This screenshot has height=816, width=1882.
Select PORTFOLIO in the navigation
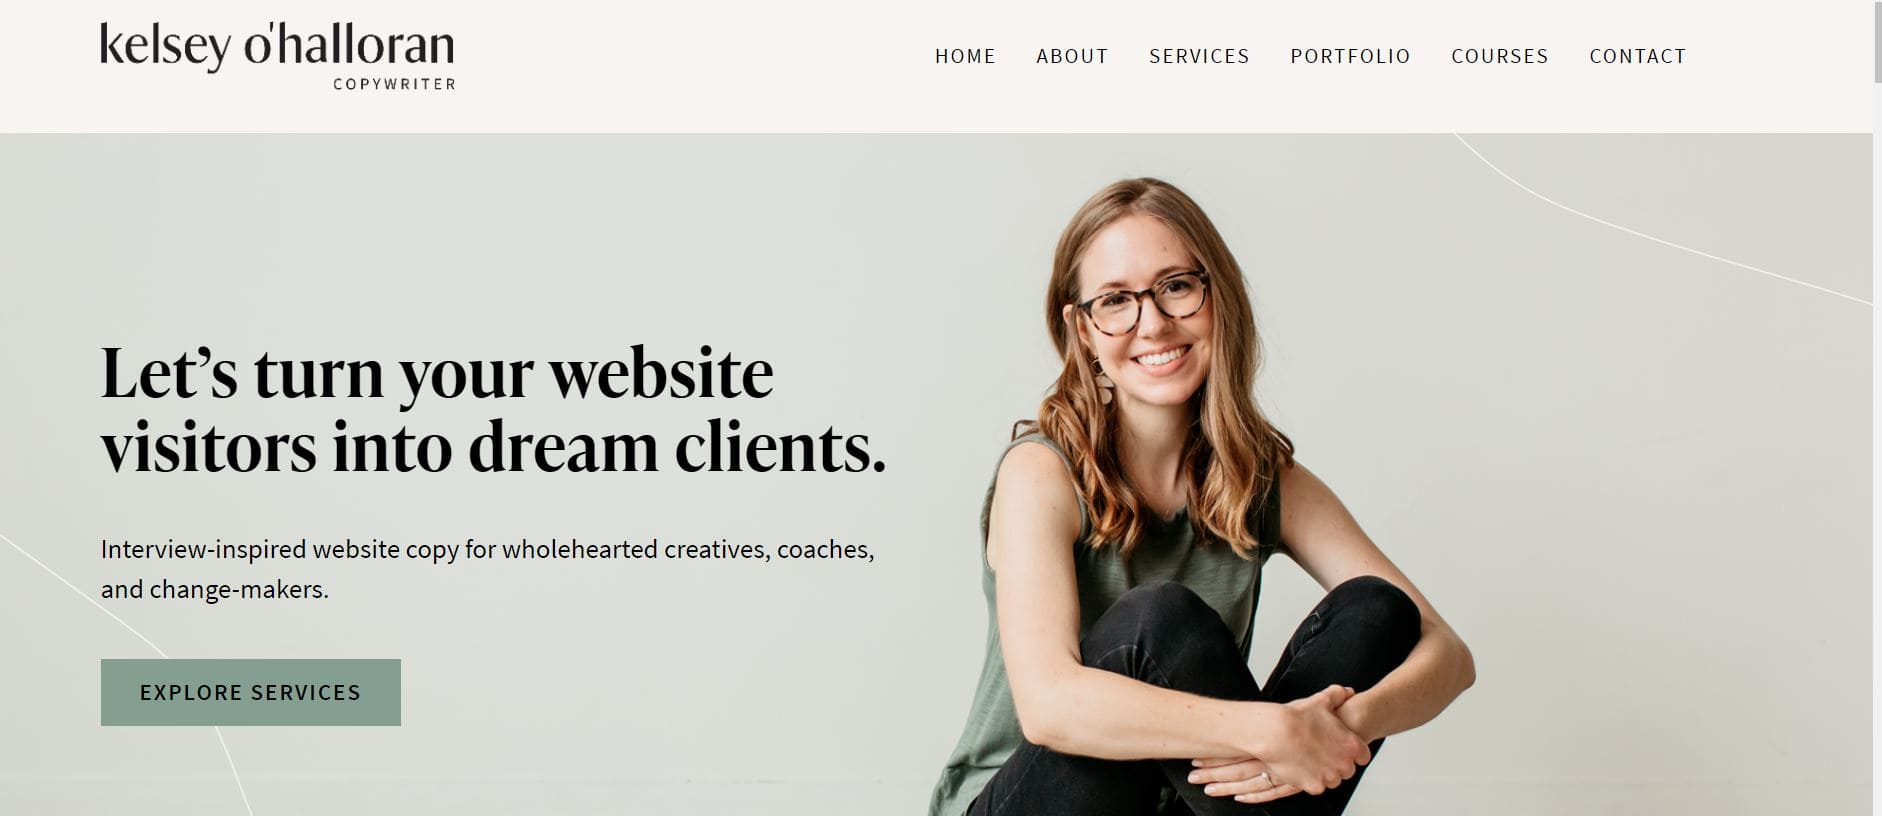1350,57
